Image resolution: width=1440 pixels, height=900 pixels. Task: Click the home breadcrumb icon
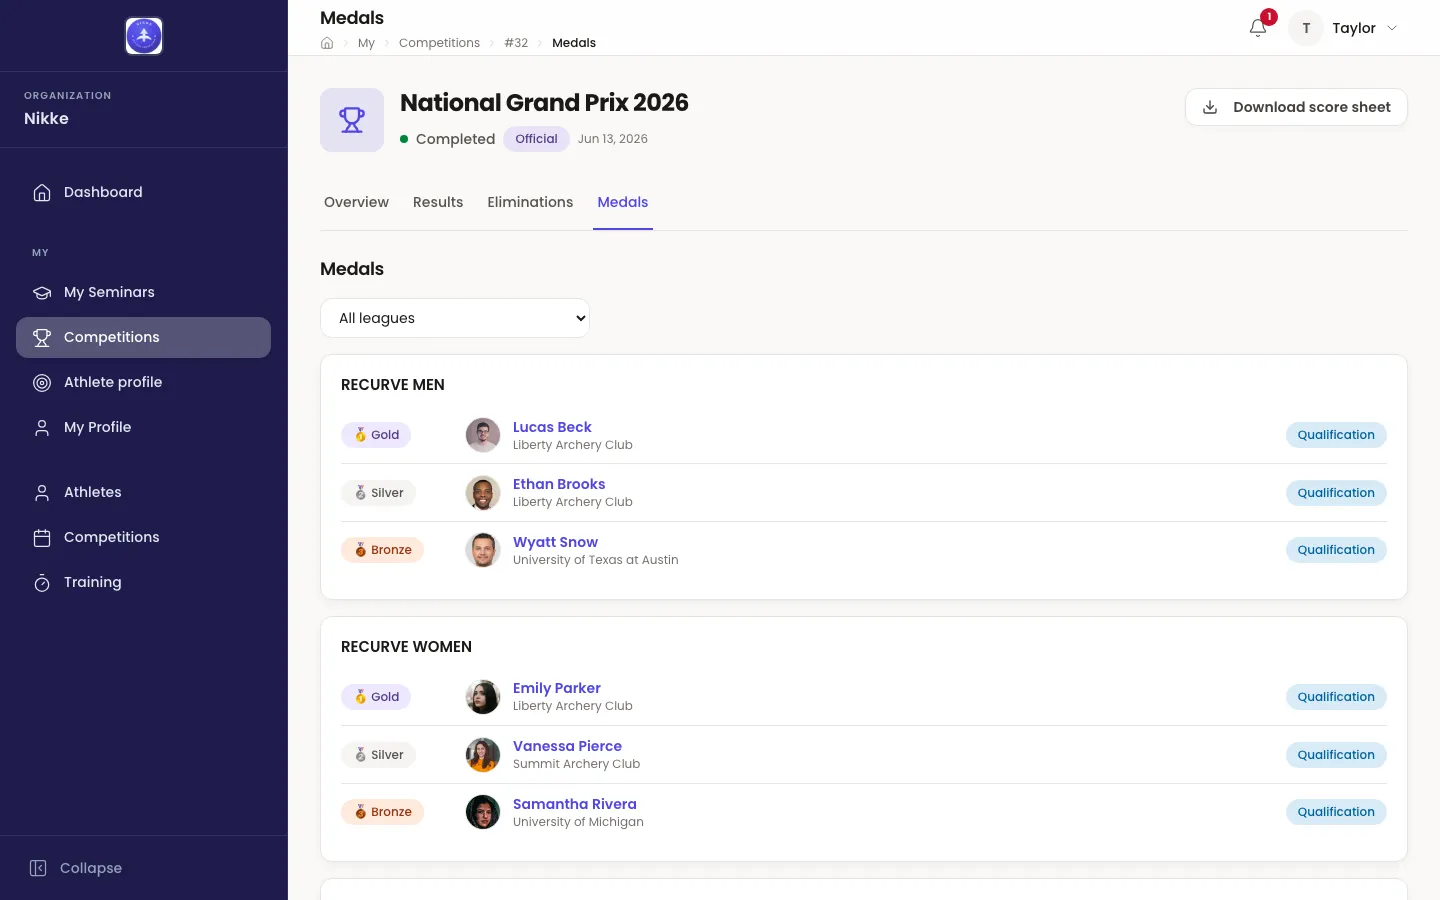click(327, 43)
